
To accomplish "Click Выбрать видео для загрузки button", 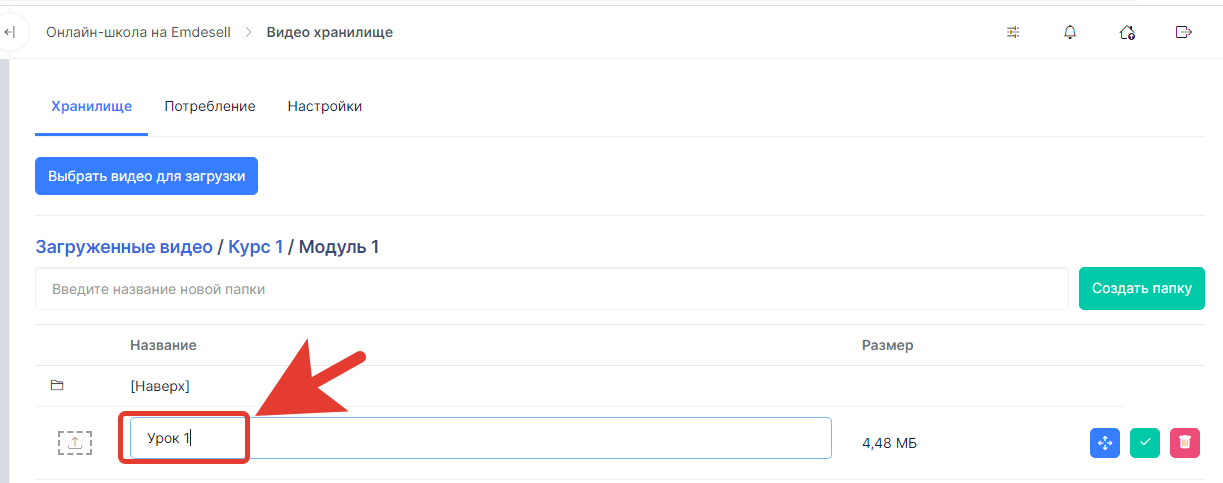I will [147, 175].
